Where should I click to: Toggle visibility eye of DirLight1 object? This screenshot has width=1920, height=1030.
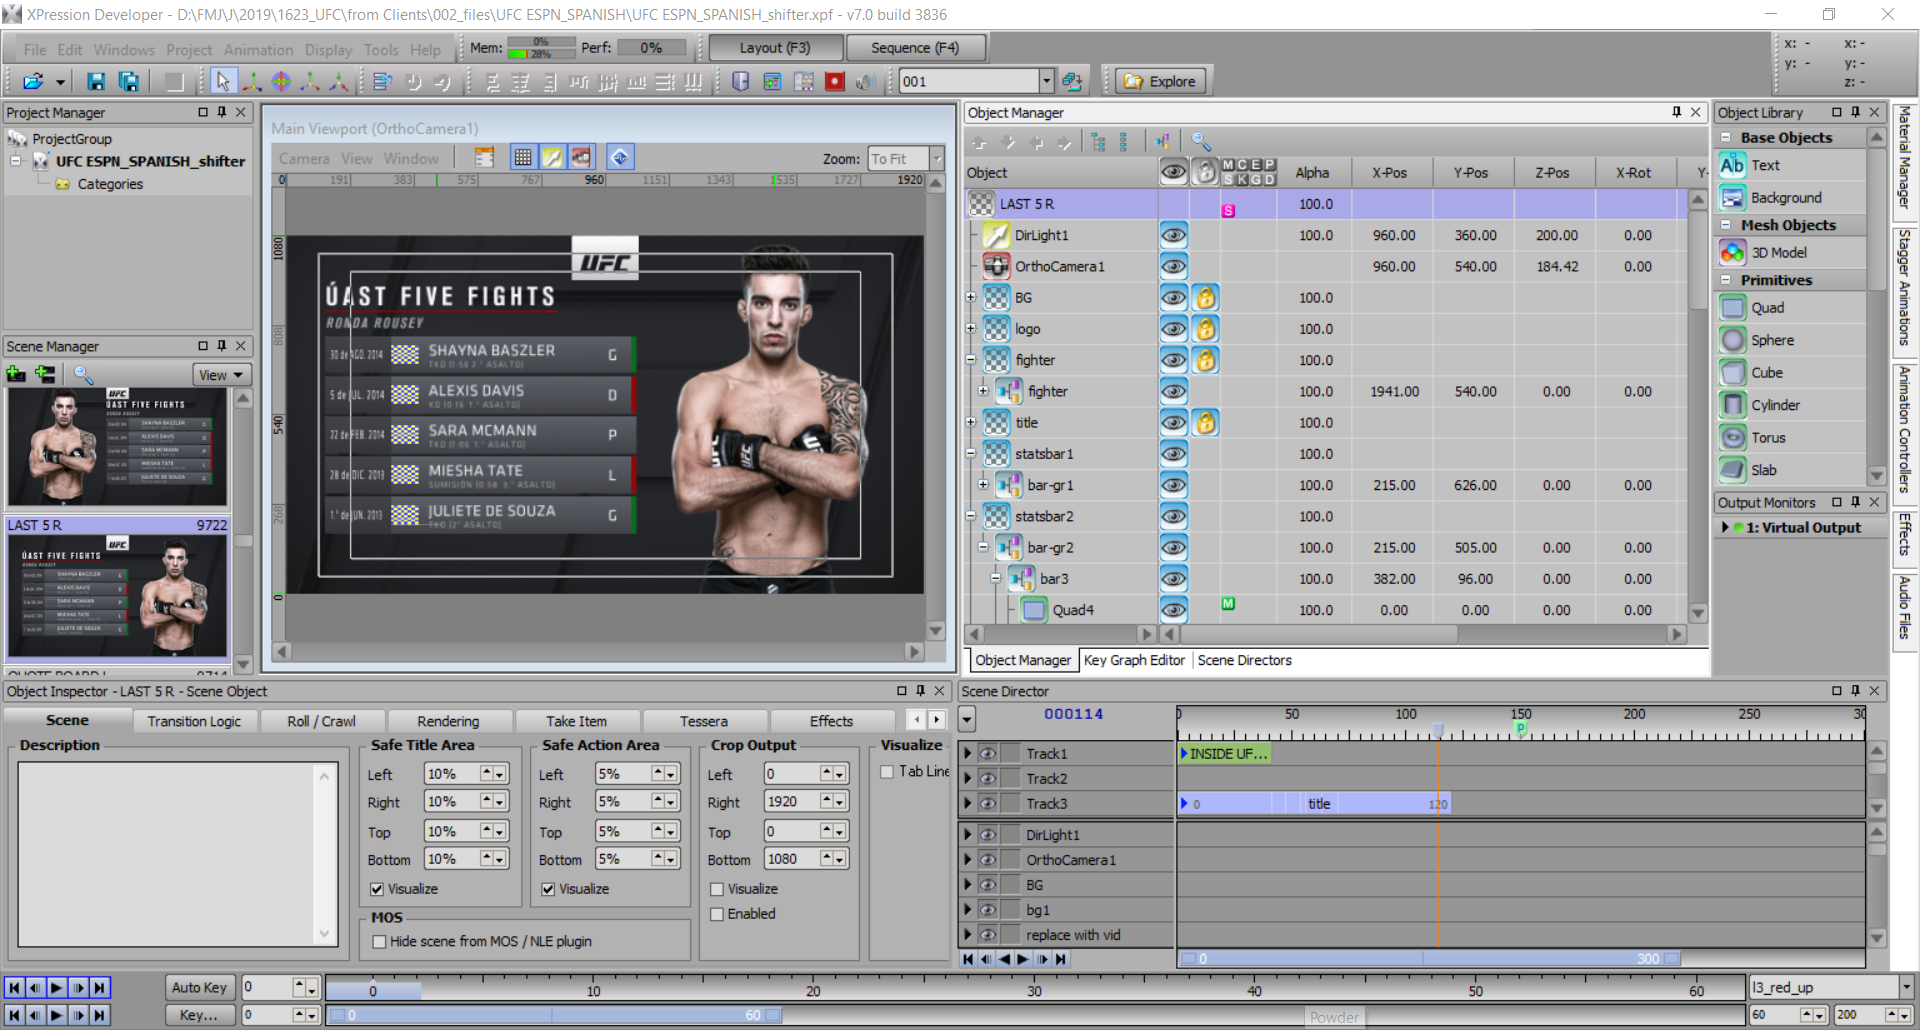tap(1173, 235)
